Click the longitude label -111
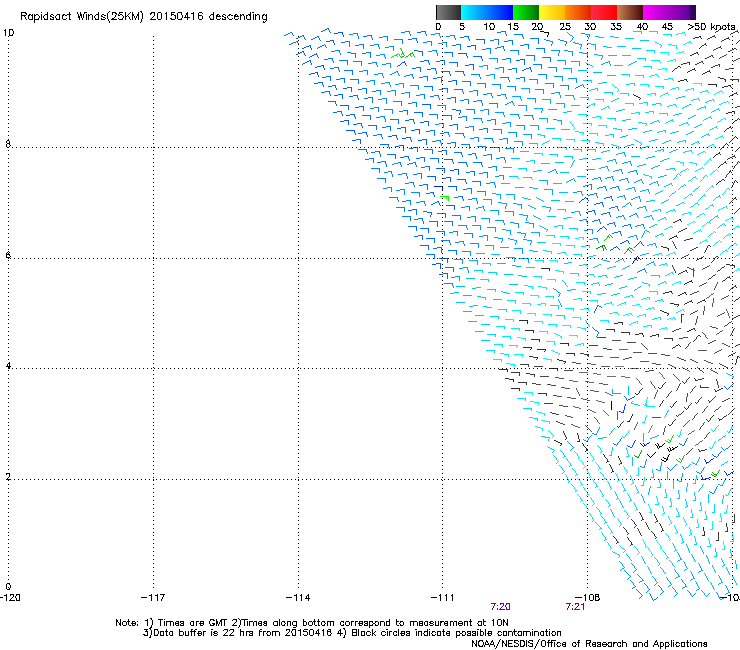This screenshot has width=740, height=650. click(x=443, y=598)
